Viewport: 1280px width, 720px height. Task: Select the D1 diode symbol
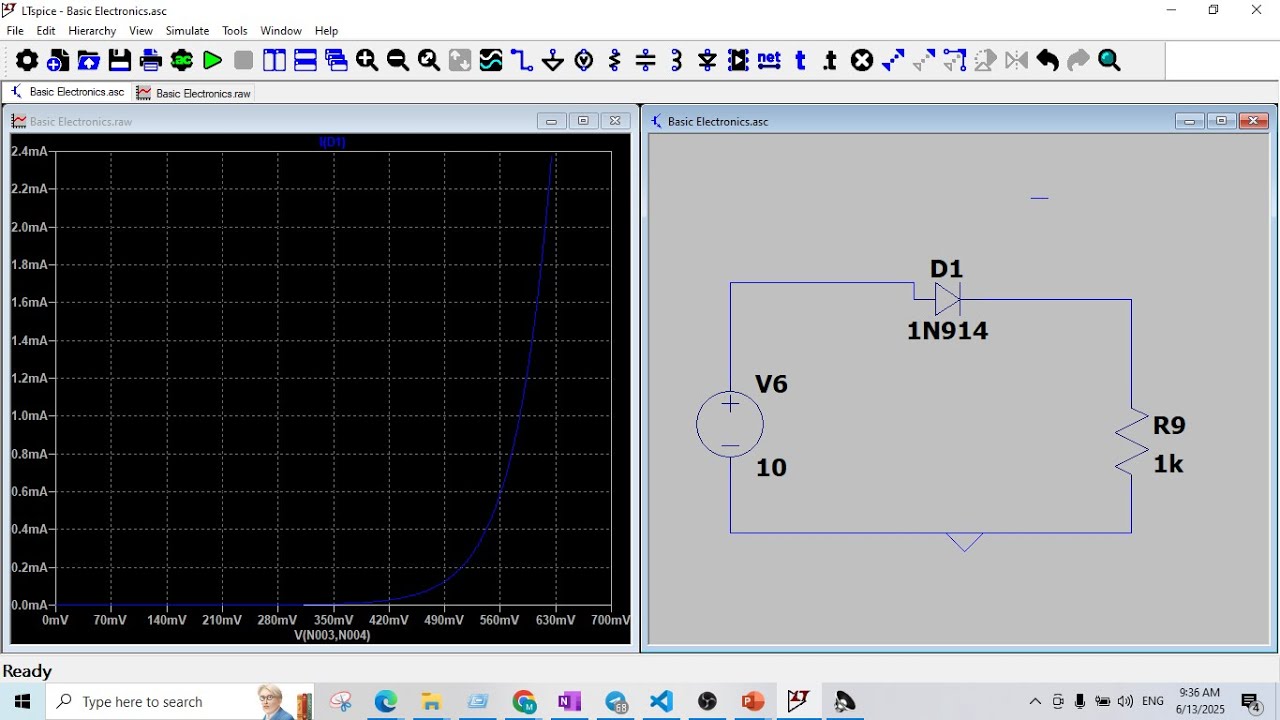pyautogui.click(x=947, y=298)
